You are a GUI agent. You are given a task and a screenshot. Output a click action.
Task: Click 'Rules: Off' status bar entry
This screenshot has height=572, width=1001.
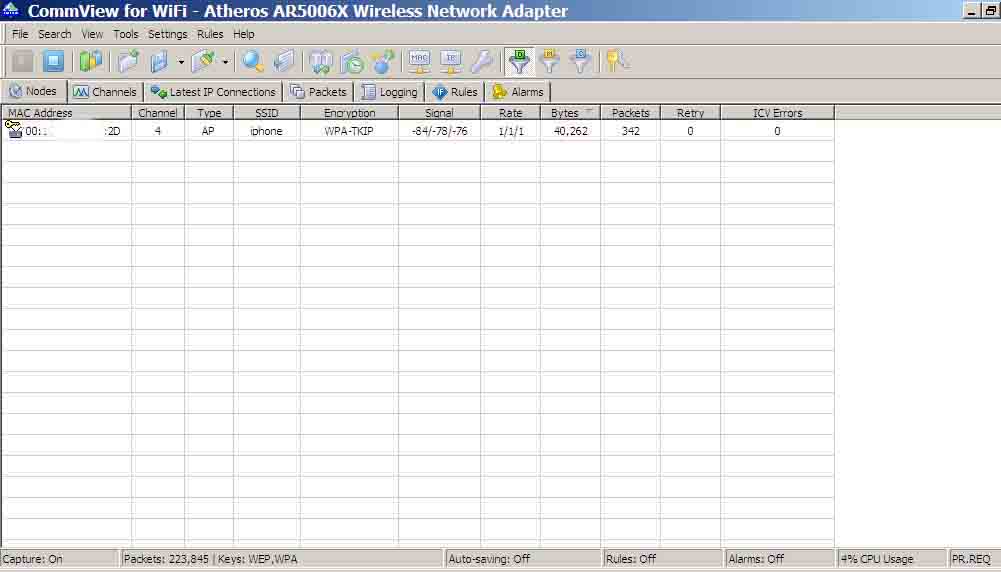[631, 559]
